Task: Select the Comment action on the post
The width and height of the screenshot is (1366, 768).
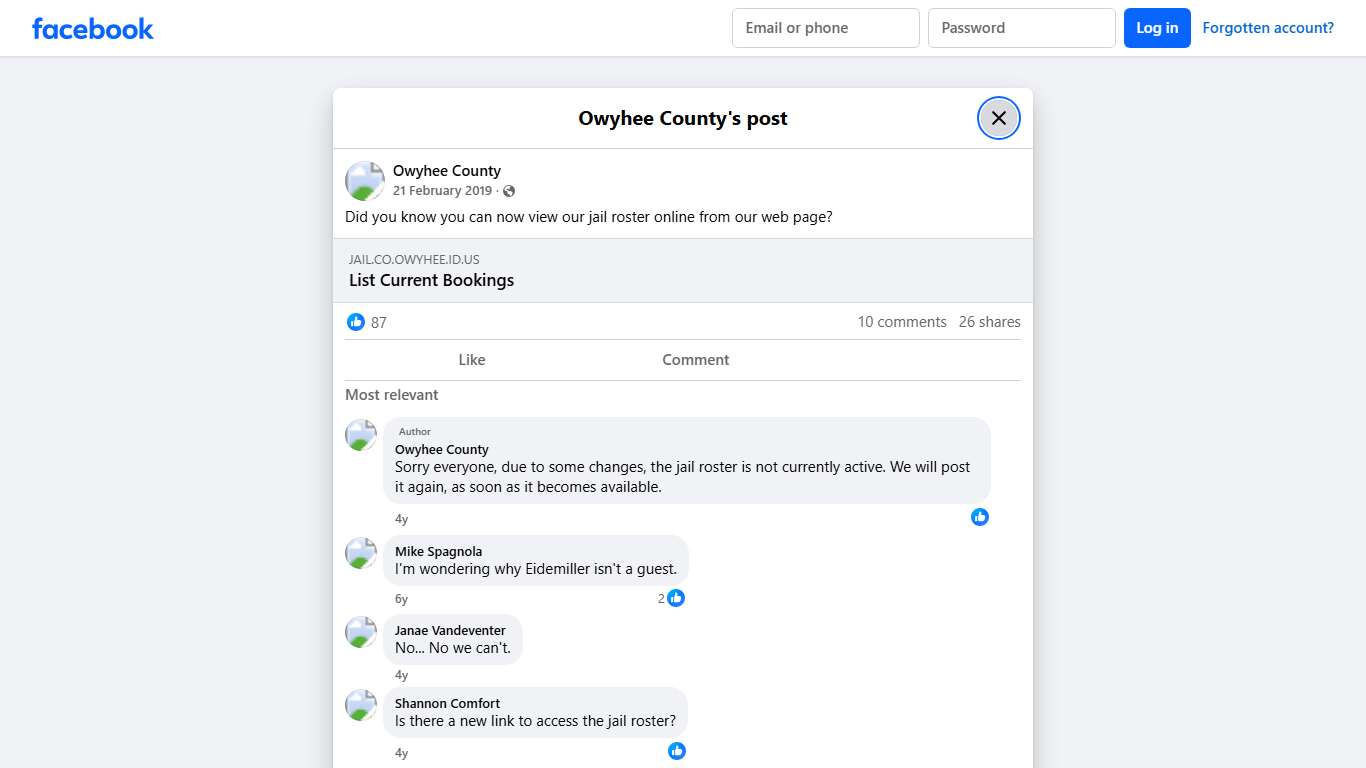Action: (x=695, y=359)
